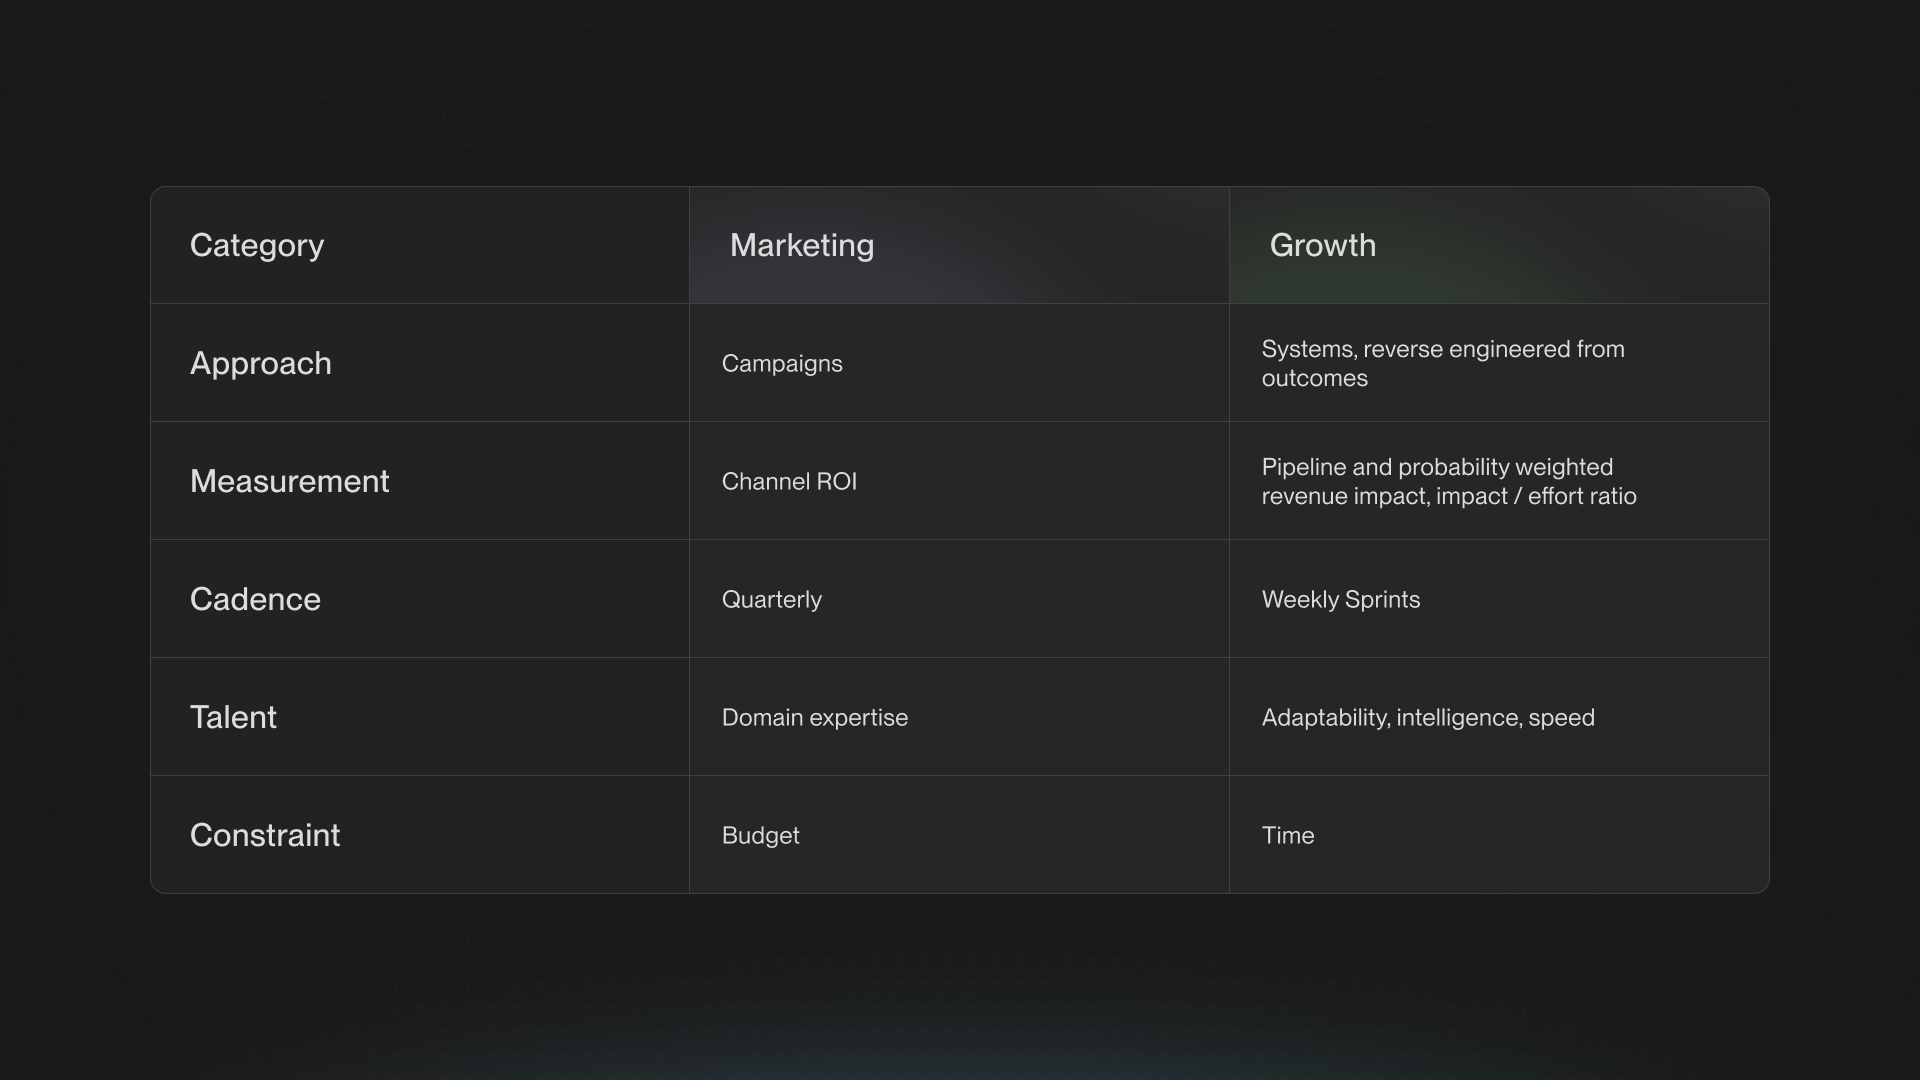Select the Marketing column header
The image size is (1920, 1080).
pos(801,245)
